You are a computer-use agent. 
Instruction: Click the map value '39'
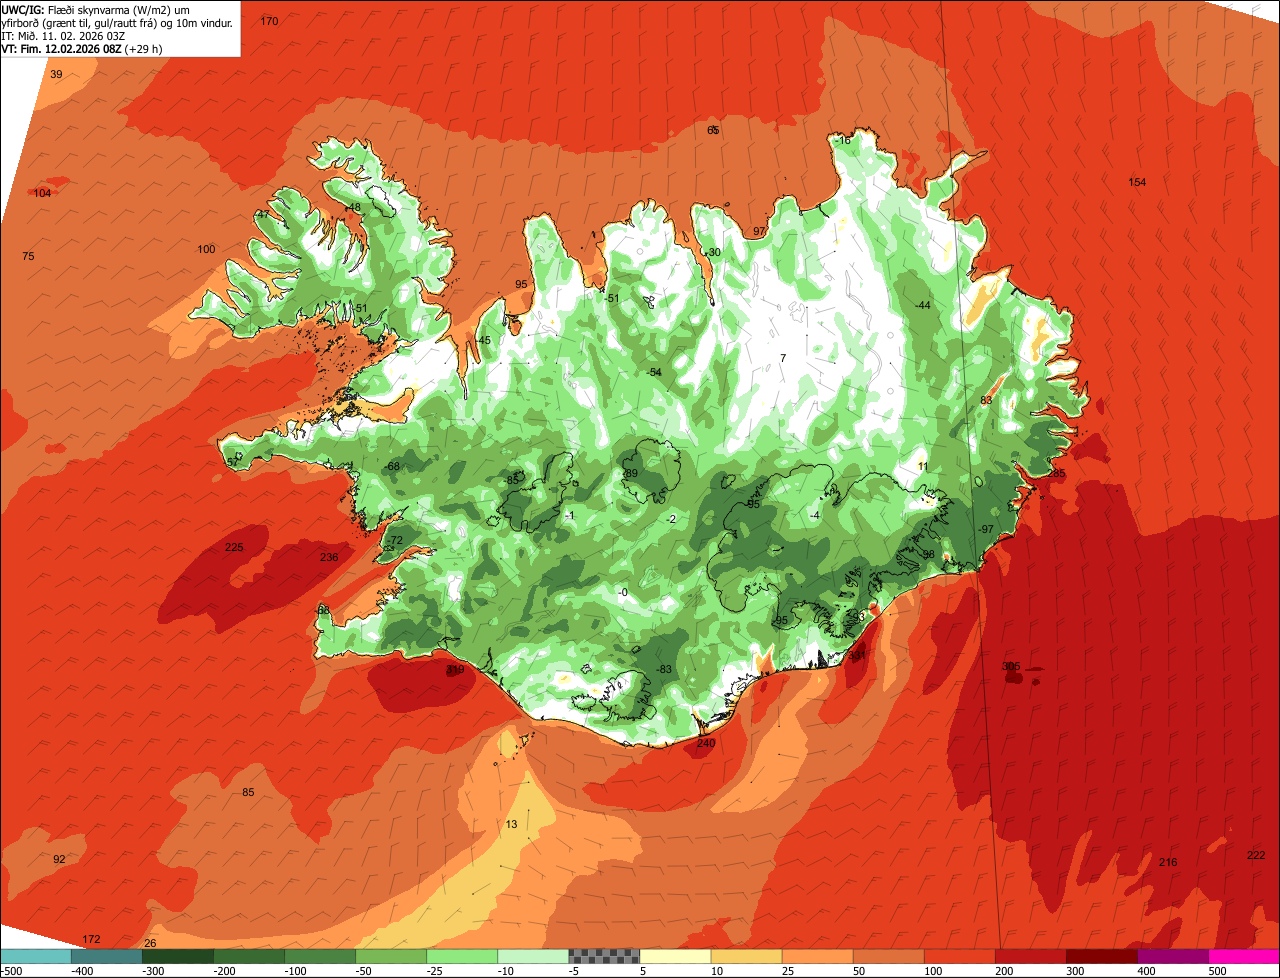point(56,75)
